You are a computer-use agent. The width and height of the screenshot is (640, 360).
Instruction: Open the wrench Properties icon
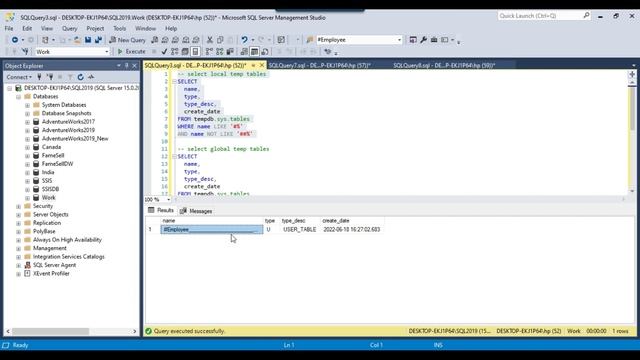(x=423, y=40)
